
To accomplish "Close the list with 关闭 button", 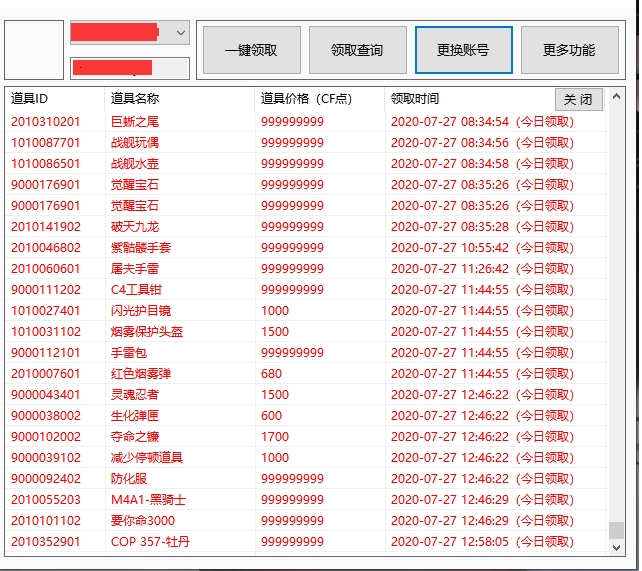I will [x=579, y=99].
